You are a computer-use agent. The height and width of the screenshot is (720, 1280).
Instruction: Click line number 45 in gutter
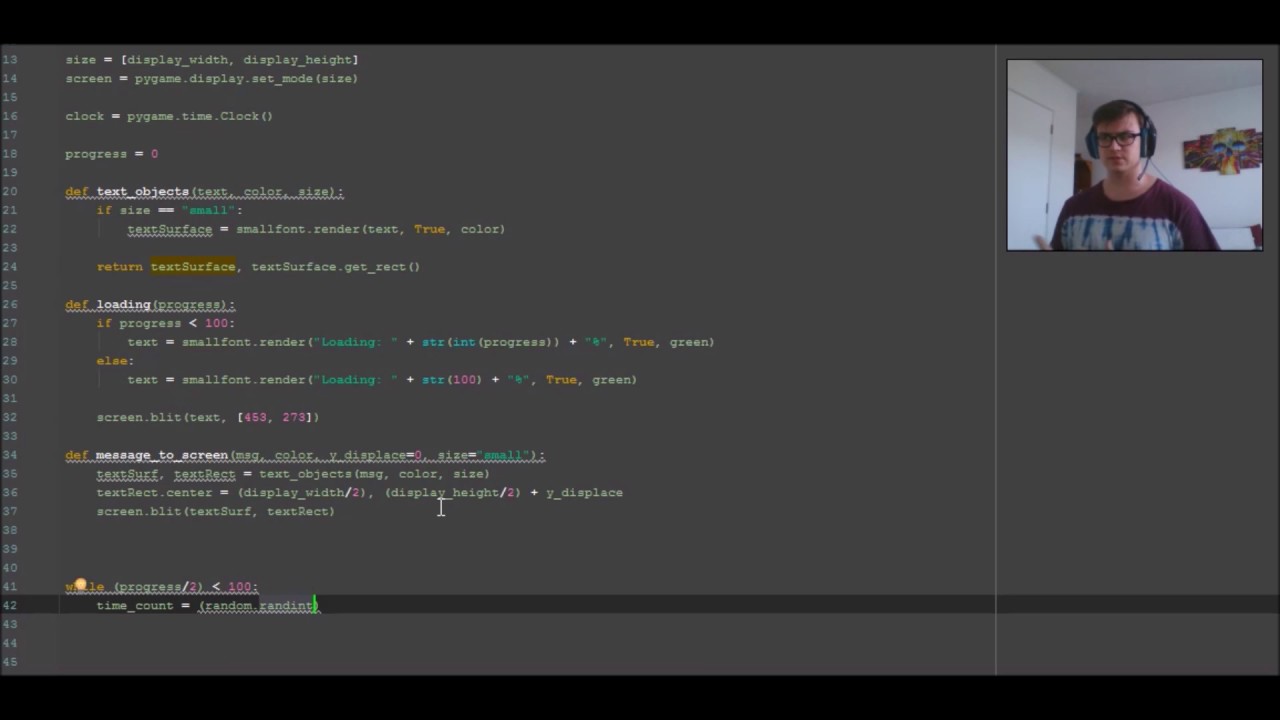10,662
